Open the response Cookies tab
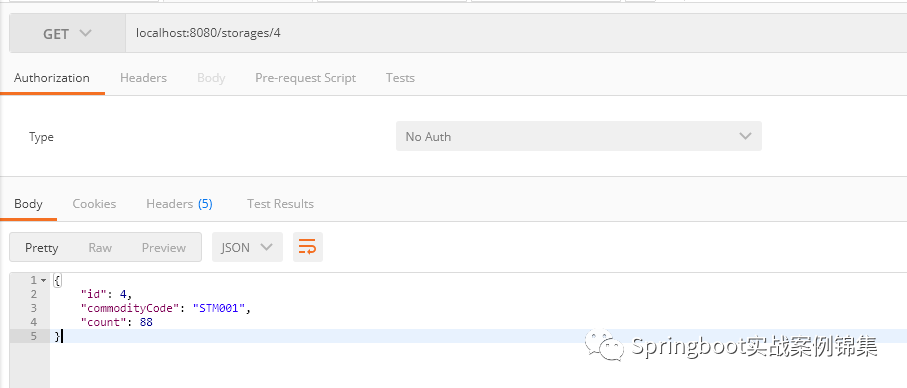The height and width of the screenshot is (388, 907). click(x=94, y=204)
